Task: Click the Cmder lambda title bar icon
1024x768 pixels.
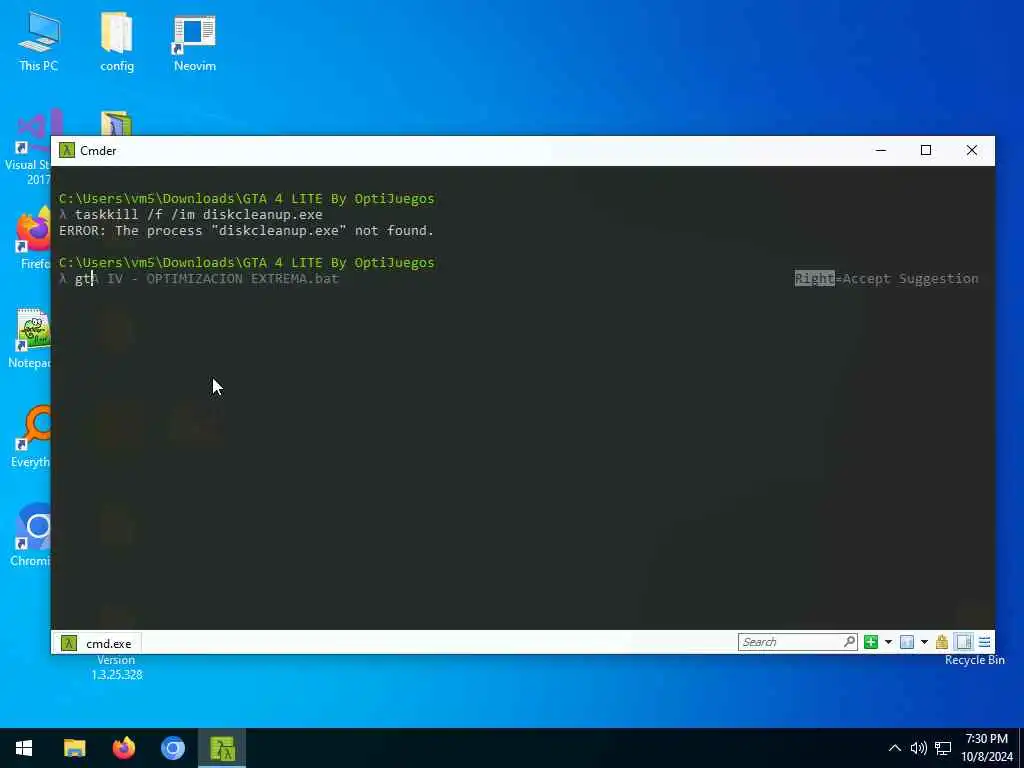Action: click(x=67, y=150)
